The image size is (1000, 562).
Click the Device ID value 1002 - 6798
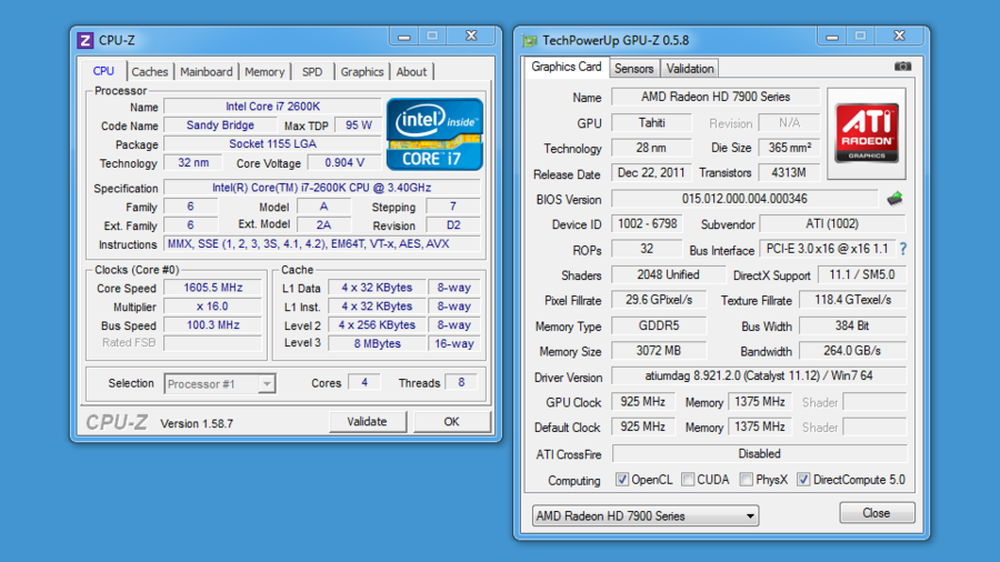pyautogui.click(x=647, y=224)
